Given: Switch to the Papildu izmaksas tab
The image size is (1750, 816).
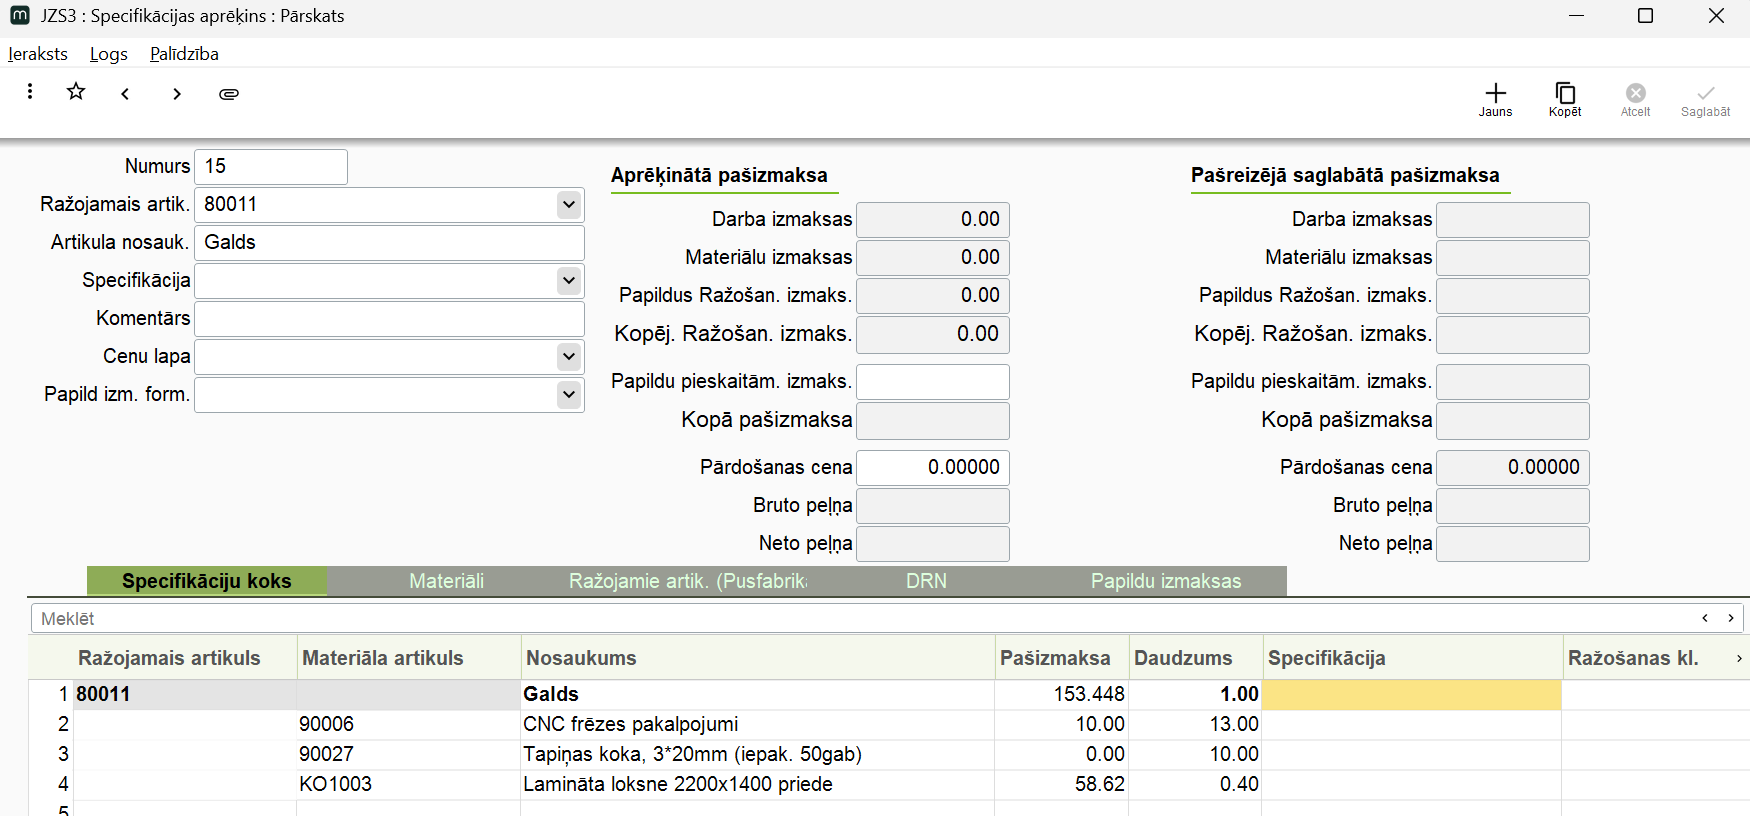Looking at the screenshot, I should coord(1165,581).
